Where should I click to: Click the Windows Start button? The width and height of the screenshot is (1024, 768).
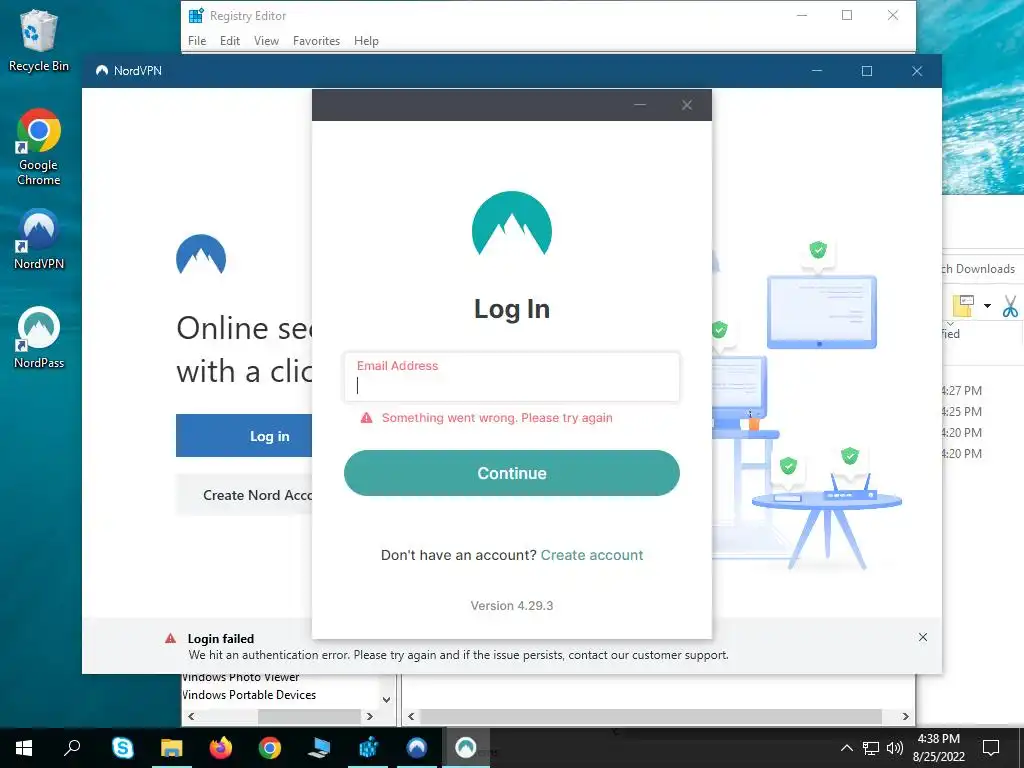click(24, 748)
